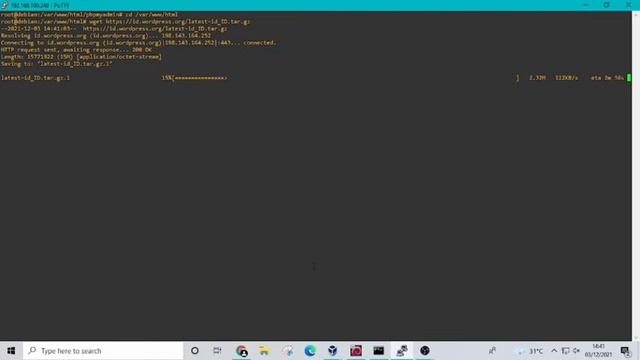640x360 pixels.
Task: Click the 'HTTP request sent' line
Action: pyautogui.click(x=76, y=50)
